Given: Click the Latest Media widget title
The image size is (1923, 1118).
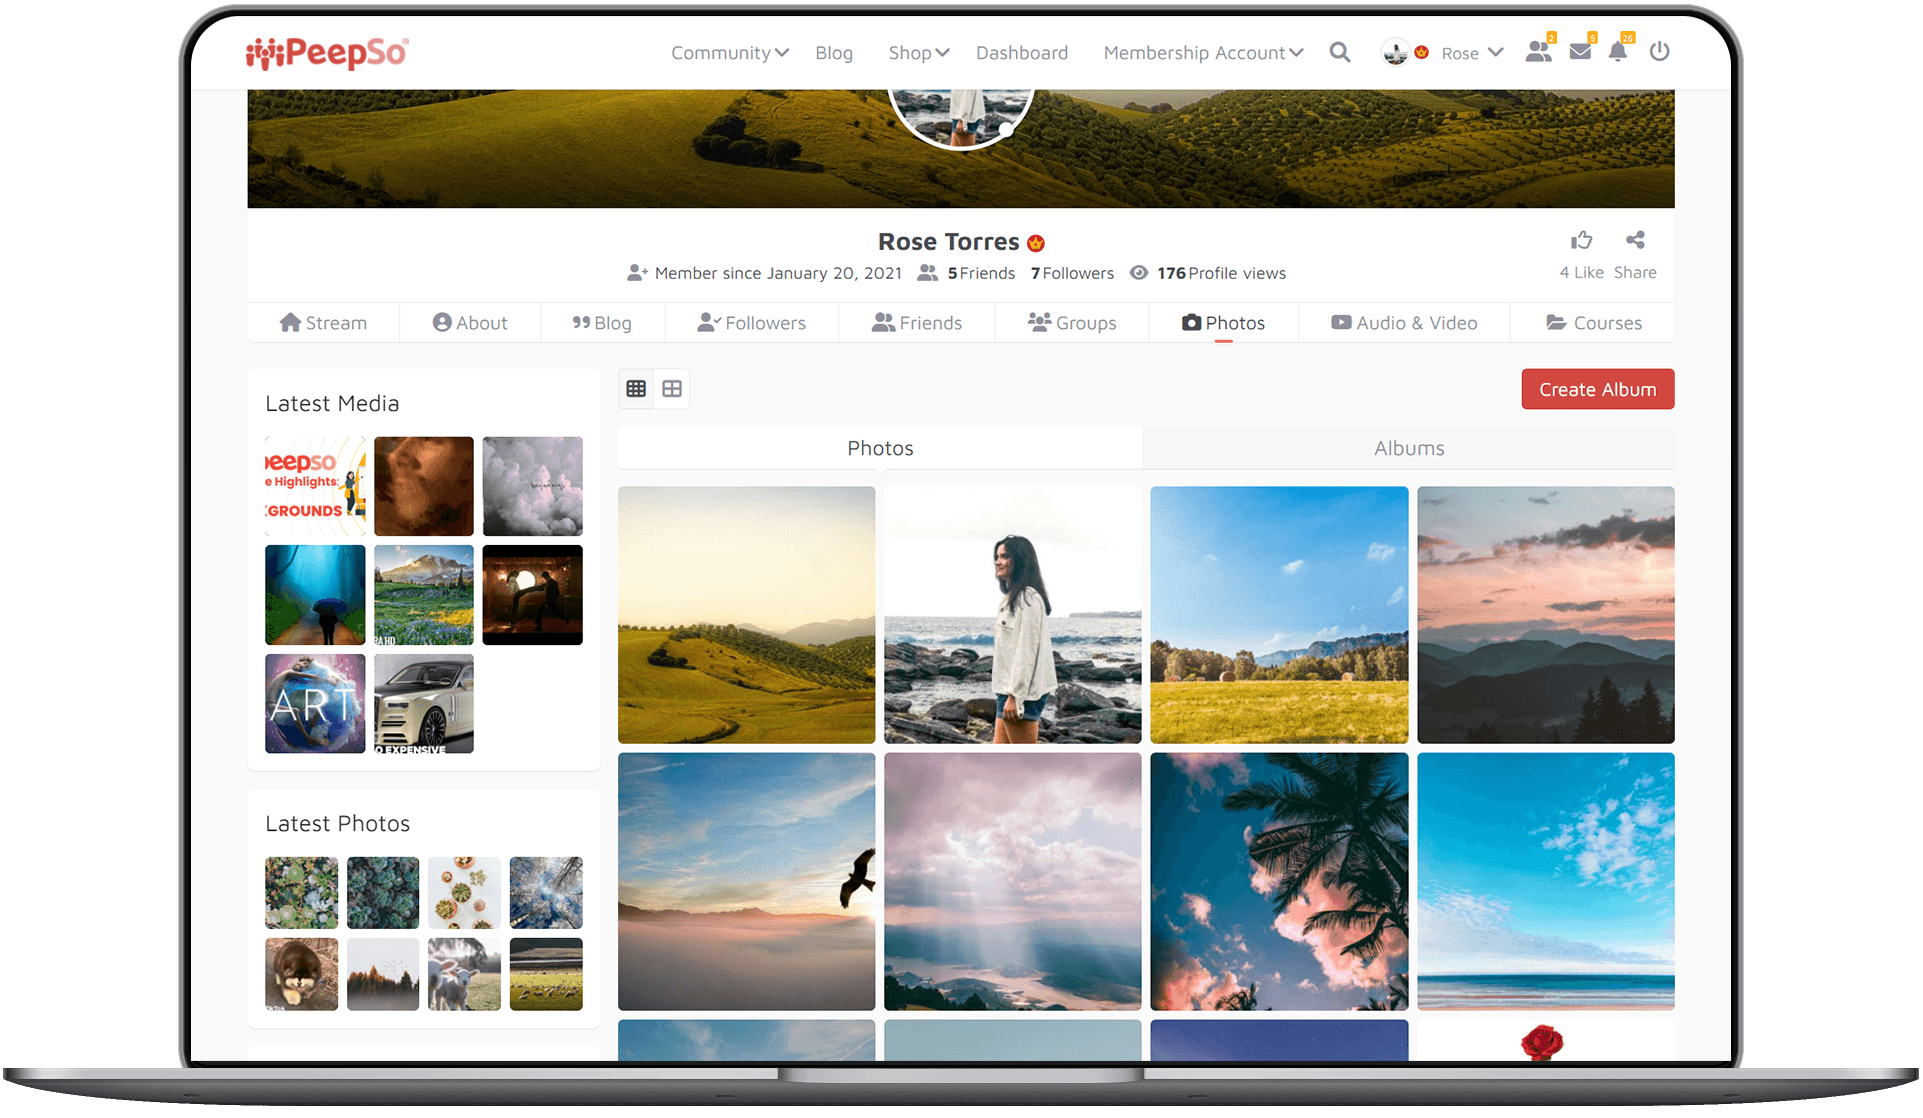Looking at the screenshot, I should pos(332,403).
